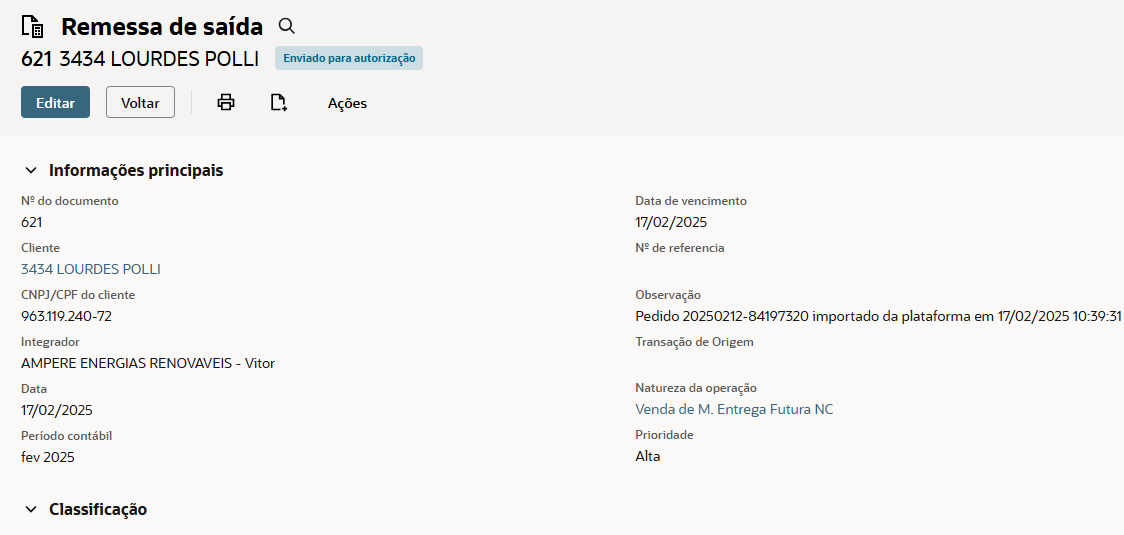Follow the Venda de M. Entrega Futura NC link
This screenshot has height=535, width=1124.
[734, 409]
